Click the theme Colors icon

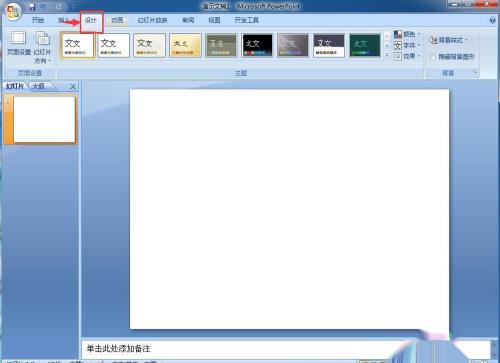[398, 34]
